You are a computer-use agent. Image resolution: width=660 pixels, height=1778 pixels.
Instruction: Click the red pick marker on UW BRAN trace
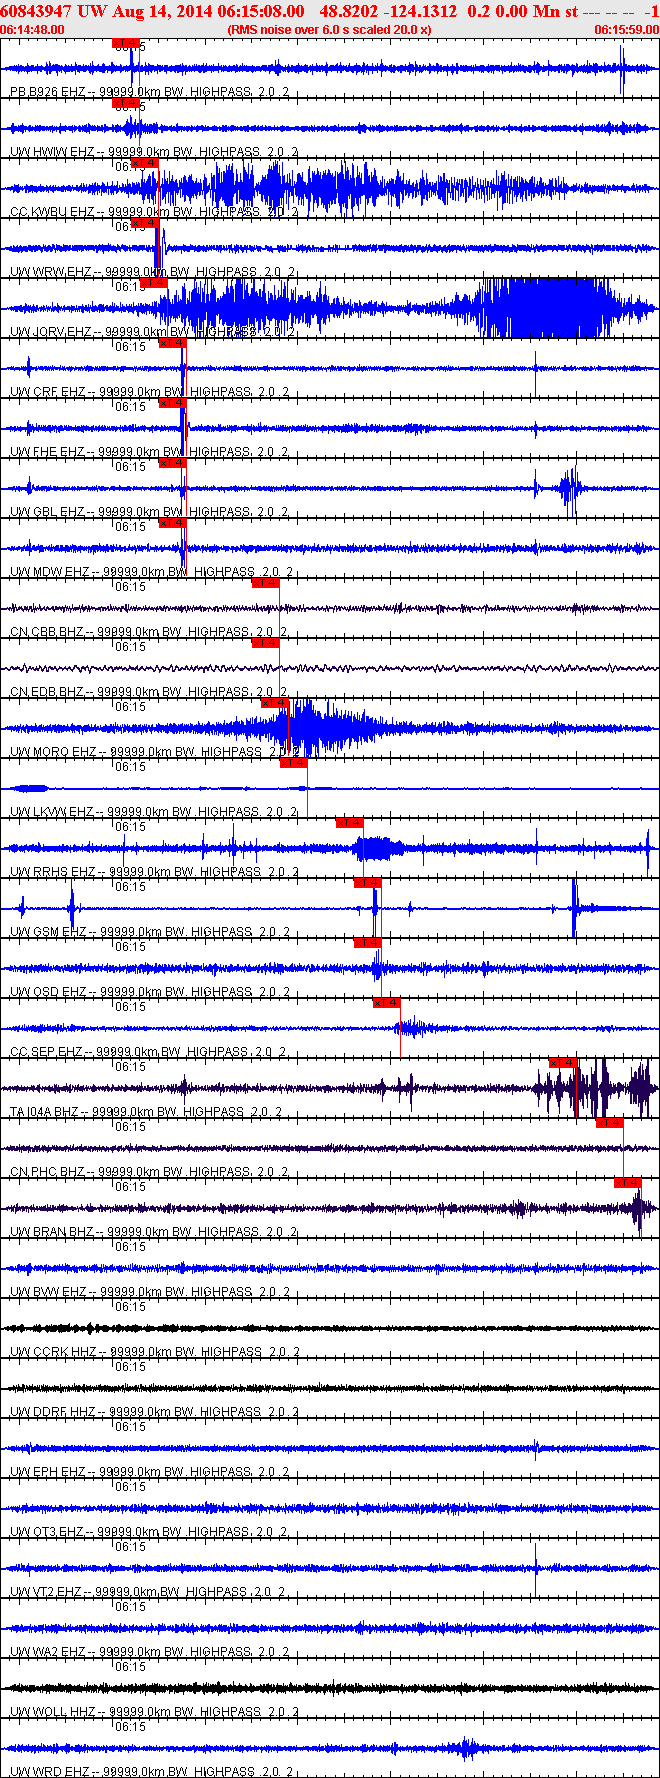point(627,1183)
